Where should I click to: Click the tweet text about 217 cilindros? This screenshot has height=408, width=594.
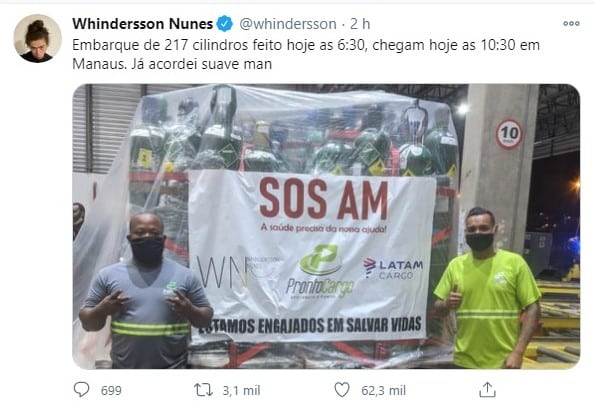tap(306, 55)
